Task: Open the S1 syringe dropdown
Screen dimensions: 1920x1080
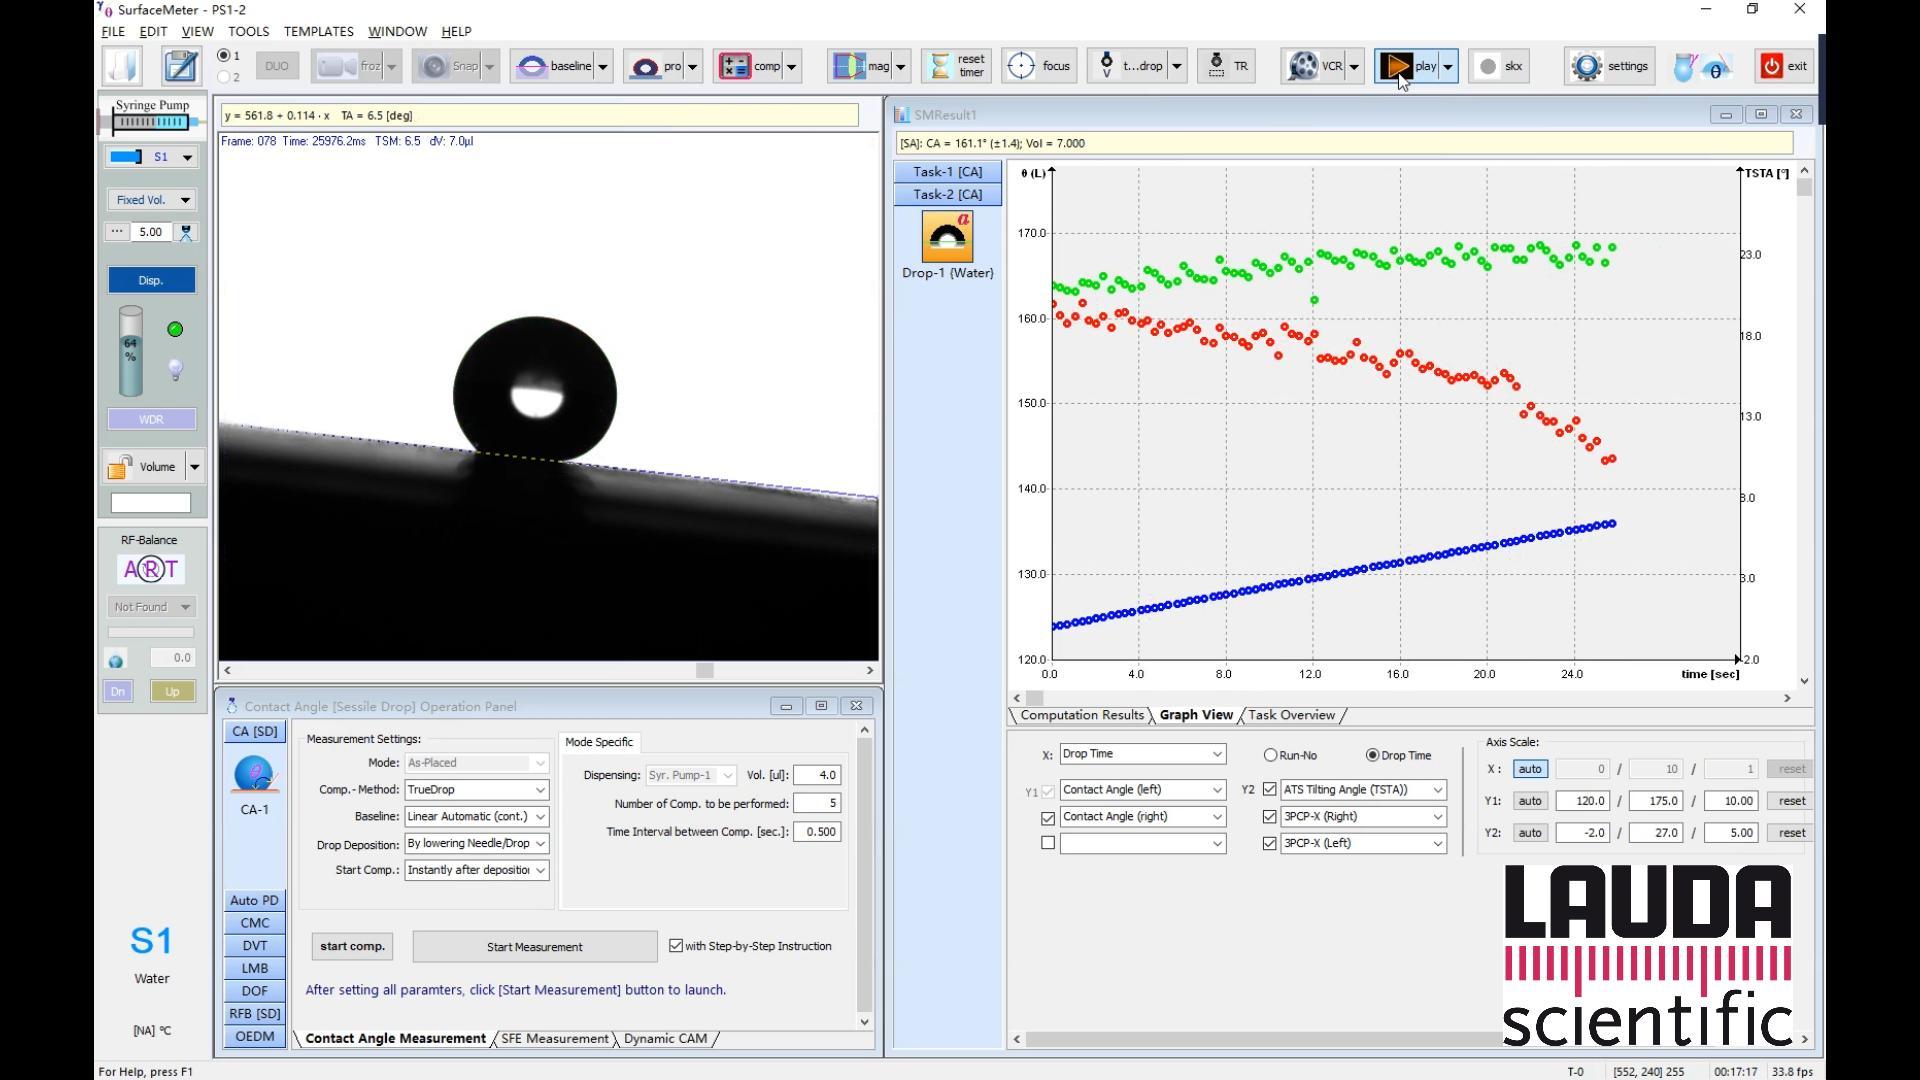Action: pos(187,157)
